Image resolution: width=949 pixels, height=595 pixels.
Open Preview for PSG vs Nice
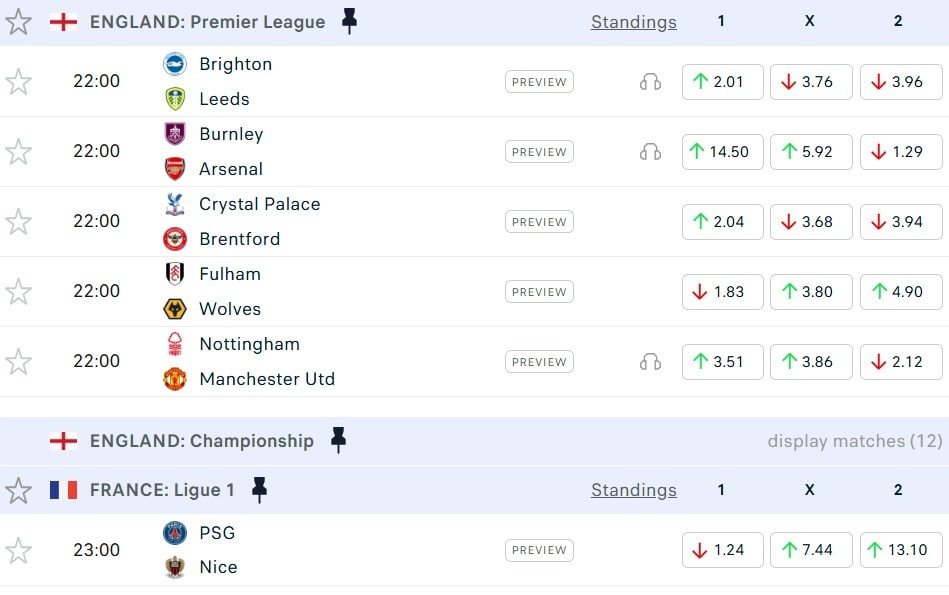pyautogui.click(x=539, y=550)
